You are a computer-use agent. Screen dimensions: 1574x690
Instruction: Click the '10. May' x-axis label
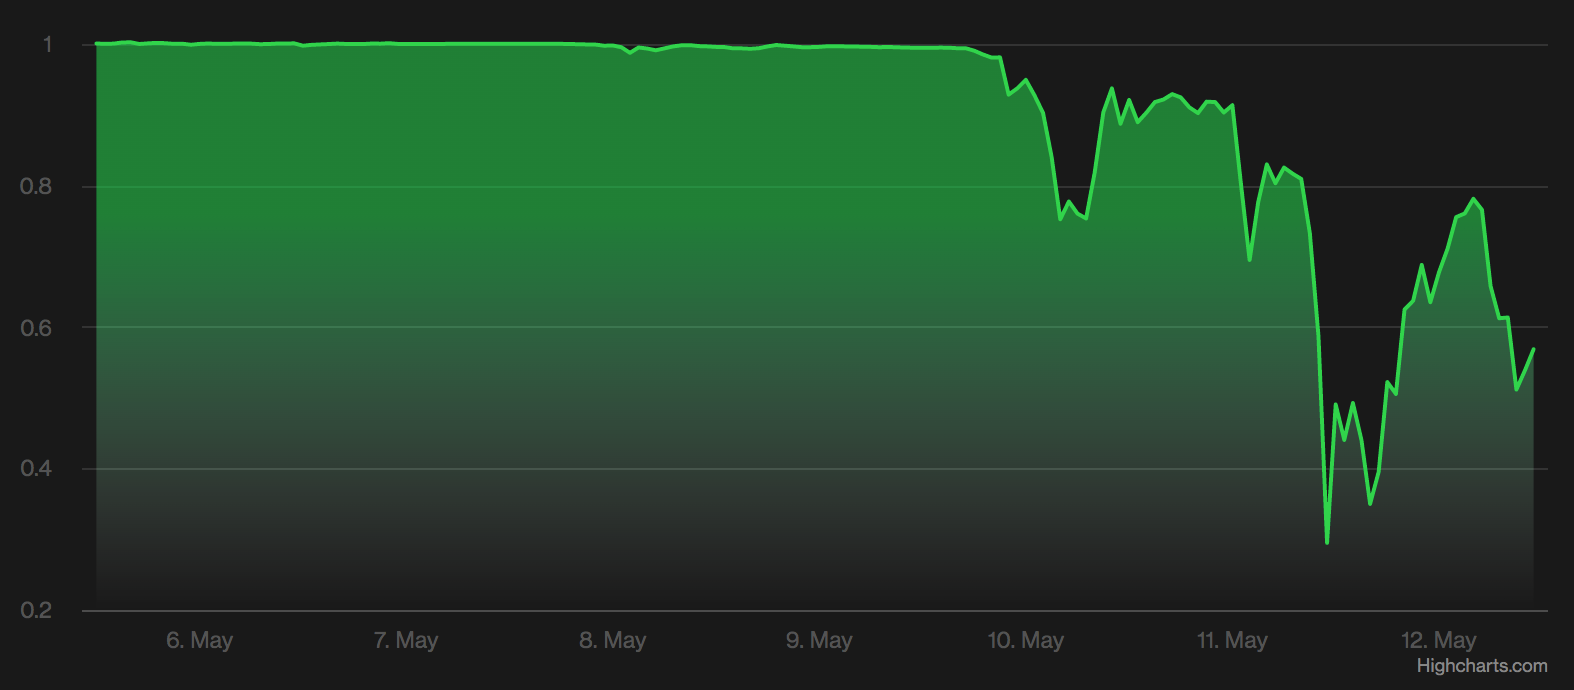(1026, 640)
